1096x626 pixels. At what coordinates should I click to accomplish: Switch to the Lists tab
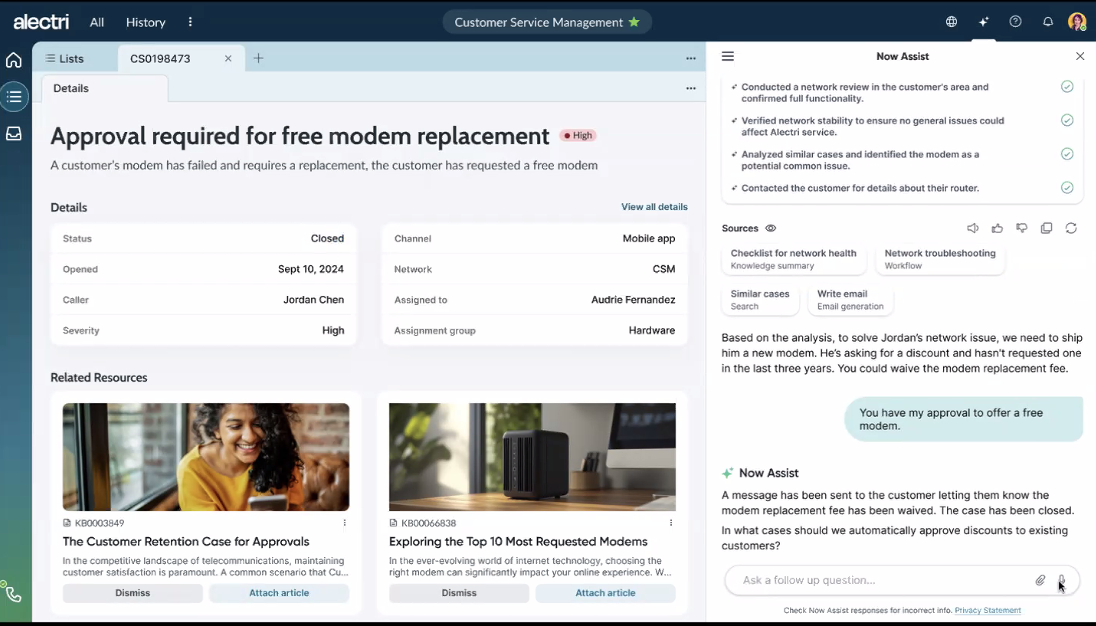coord(65,59)
